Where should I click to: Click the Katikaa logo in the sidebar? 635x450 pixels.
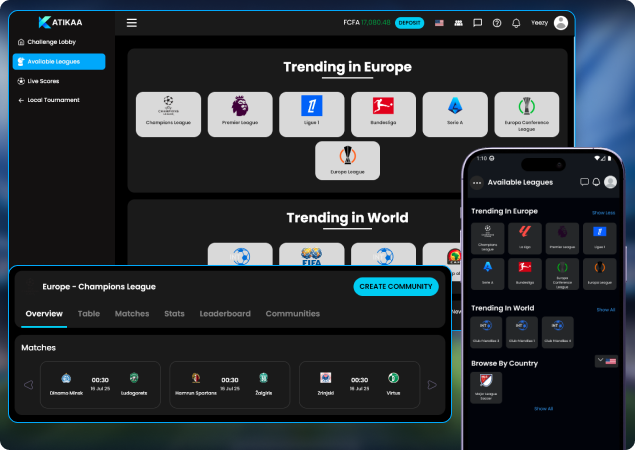pos(60,22)
